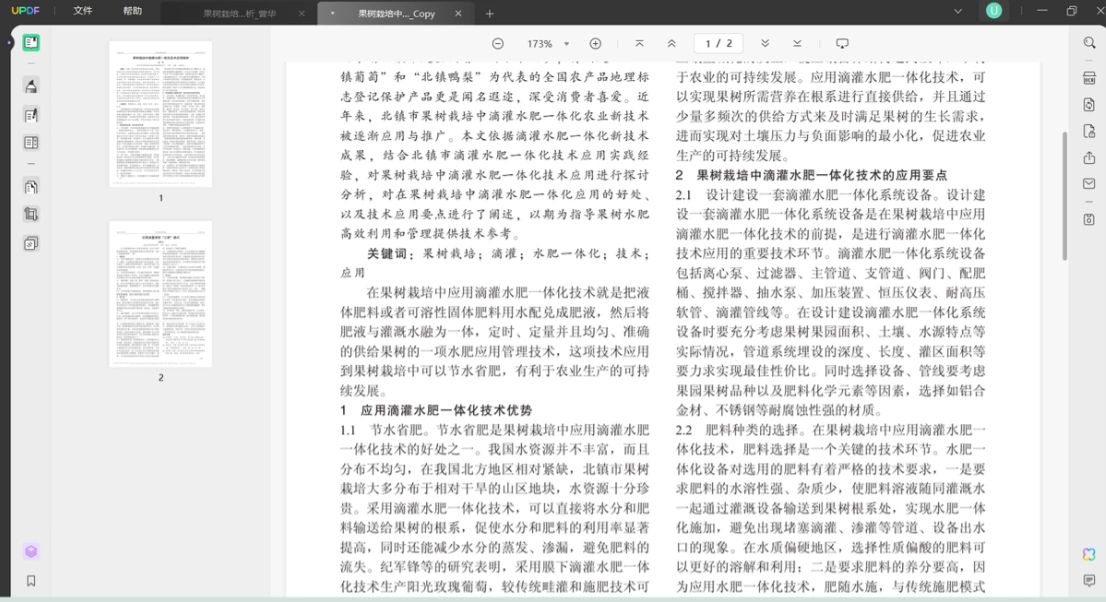Image resolution: width=1106 pixels, height=602 pixels.
Task: Click the Save file icon on right
Action: [x=1089, y=219]
